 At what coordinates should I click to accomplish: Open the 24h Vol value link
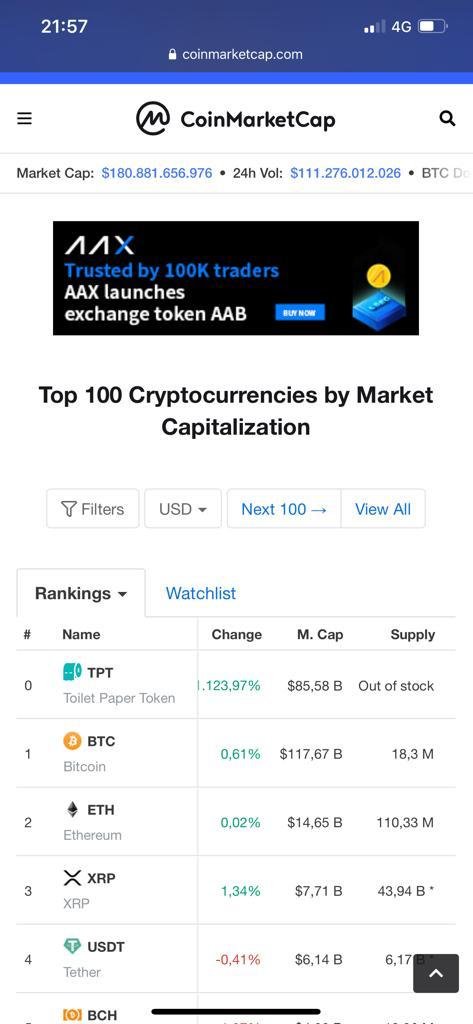point(346,173)
